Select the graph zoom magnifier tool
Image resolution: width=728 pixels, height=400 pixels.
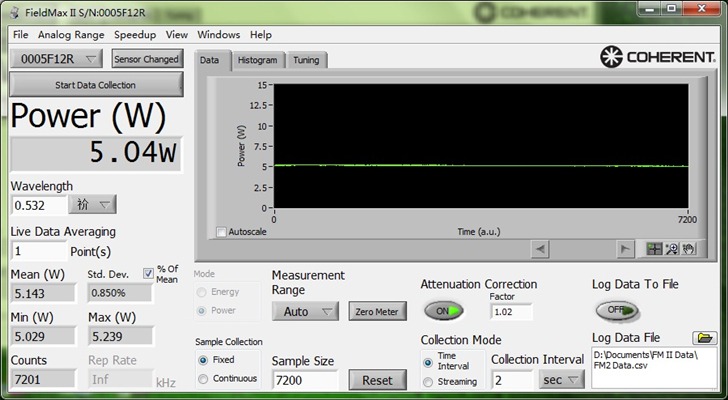point(671,249)
